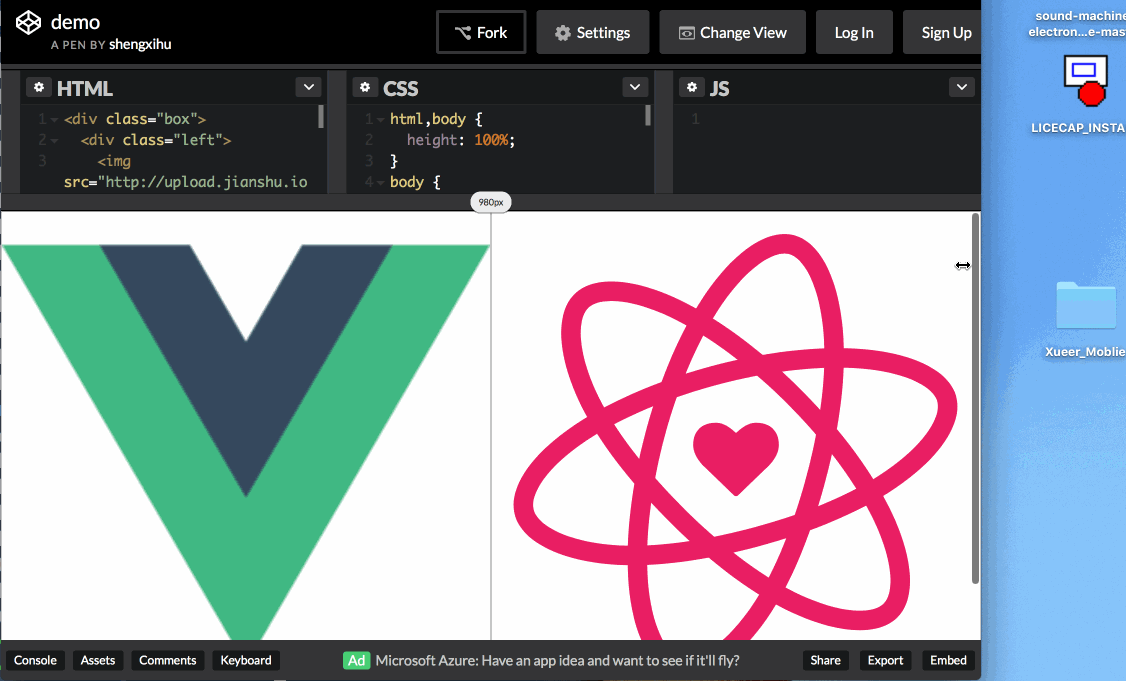
Task: Open author shengxihu profile link
Action: tap(140, 45)
